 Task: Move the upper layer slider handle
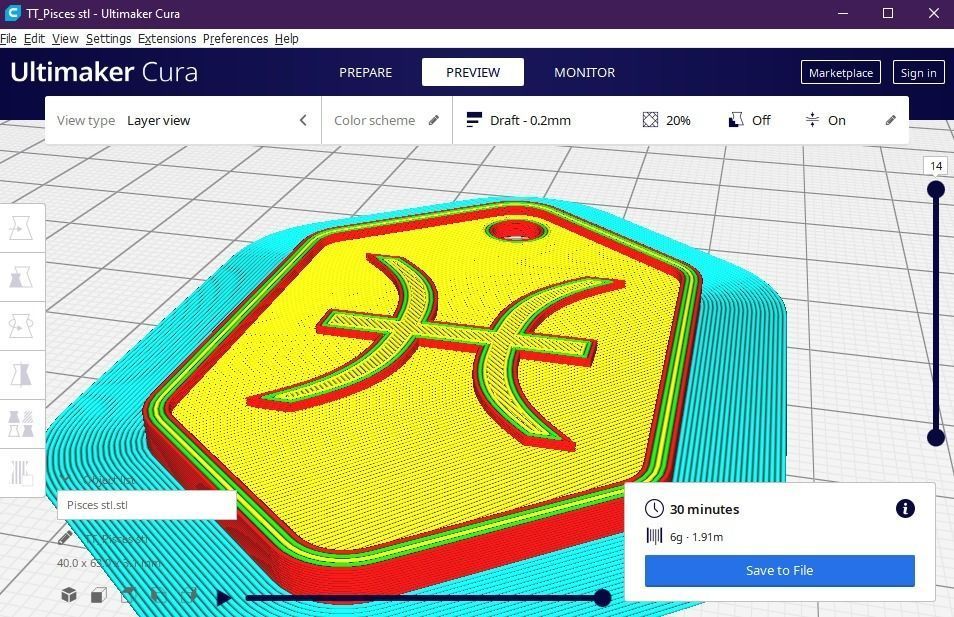pyautogui.click(x=936, y=190)
